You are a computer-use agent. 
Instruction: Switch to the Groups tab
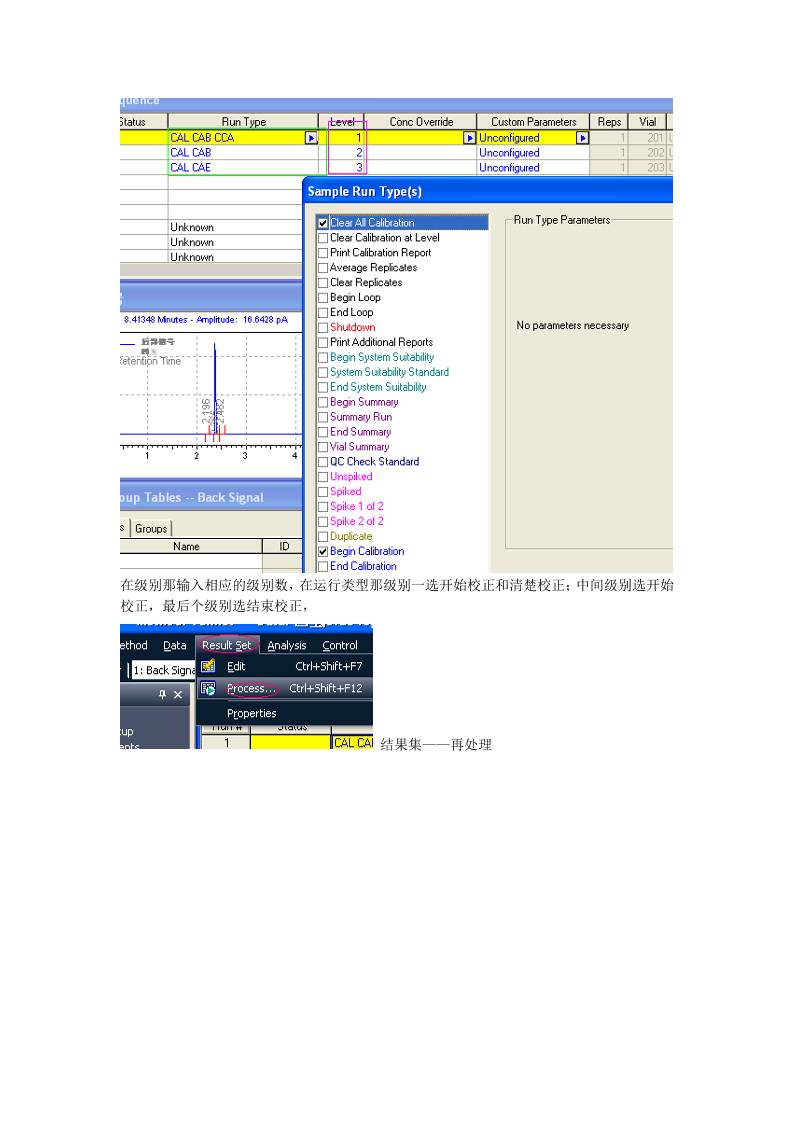coord(151,529)
